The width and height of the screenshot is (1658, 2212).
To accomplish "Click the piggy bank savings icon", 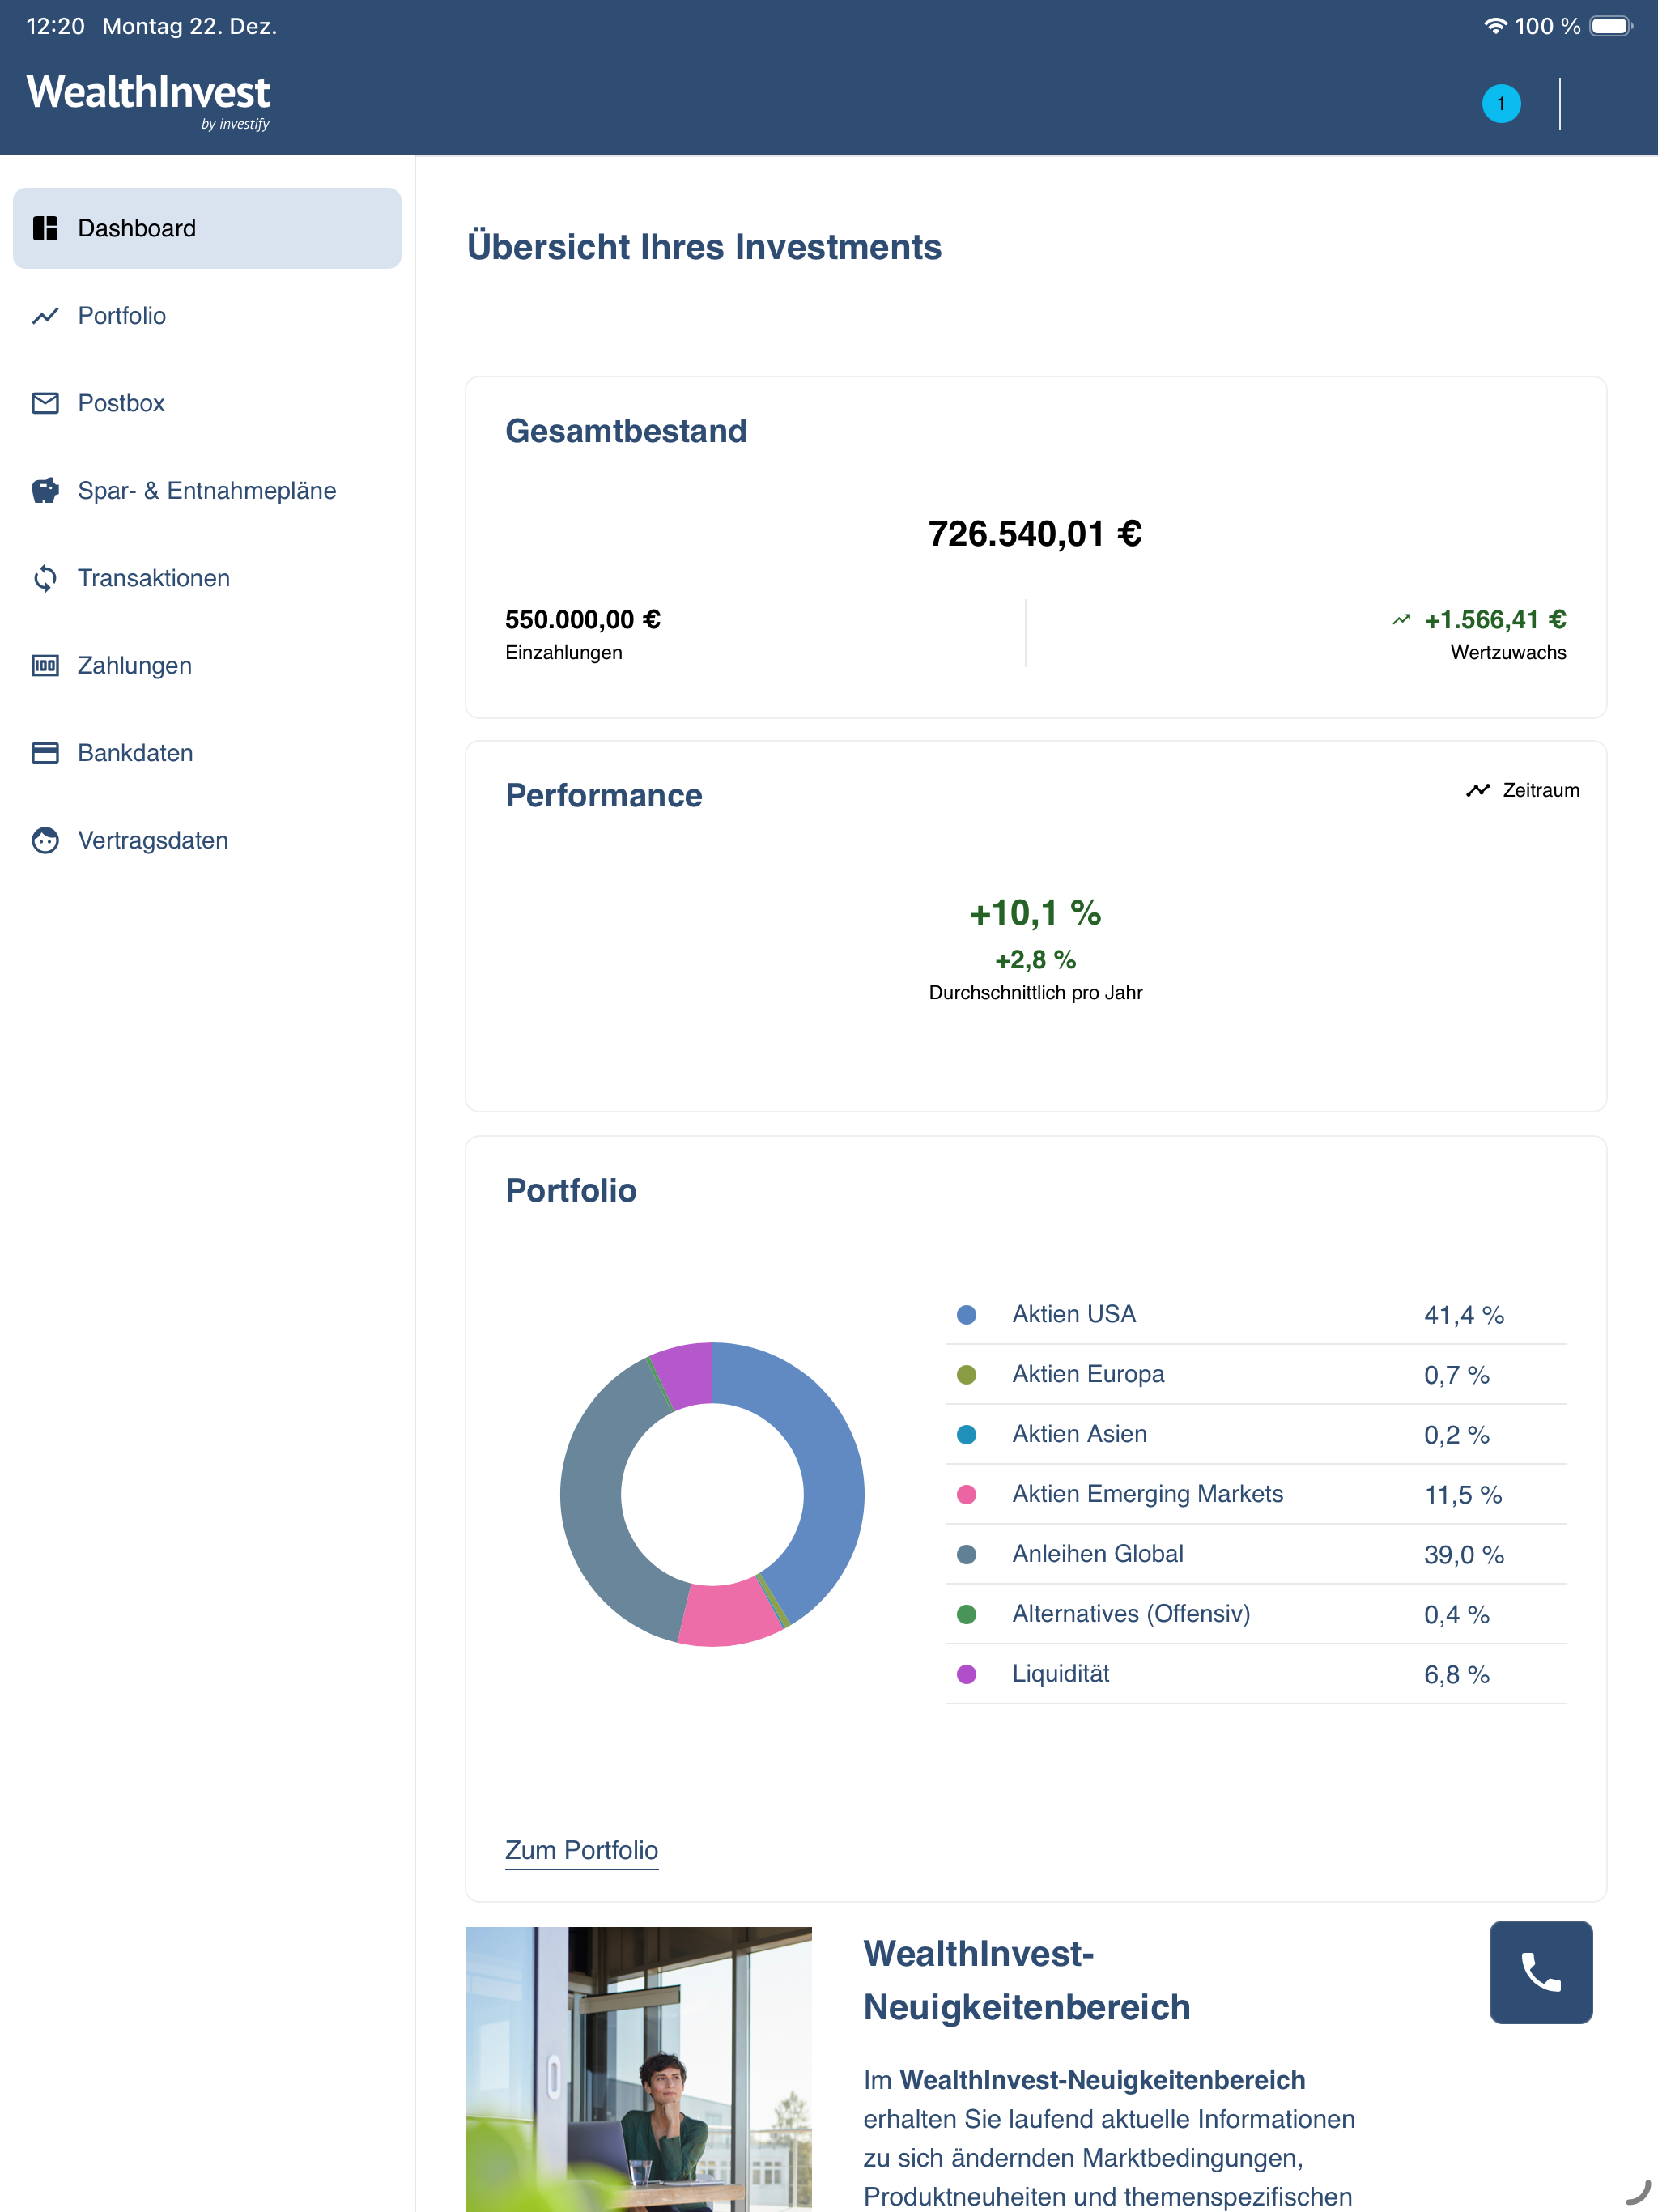I will pyautogui.click(x=45, y=491).
